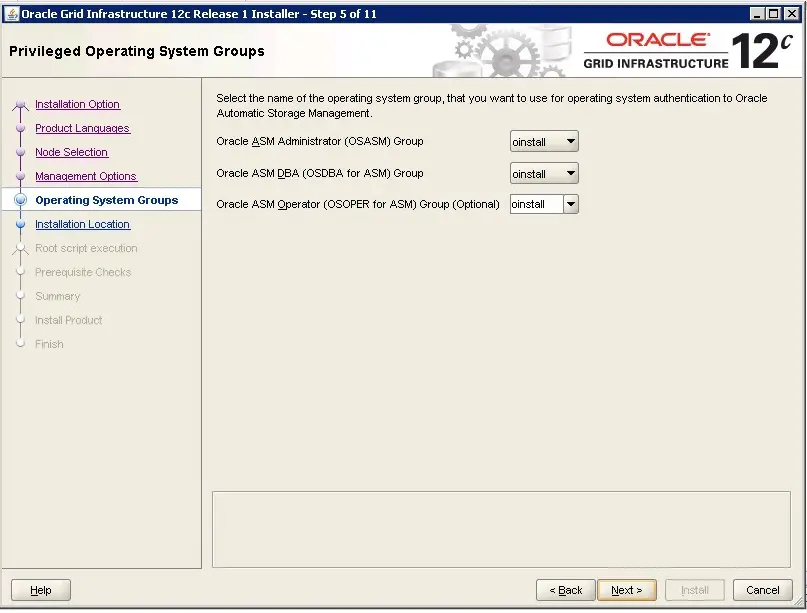
Task: Click the Oracle ASM Administrator (OSASM) Group label
Action: point(320,141)
